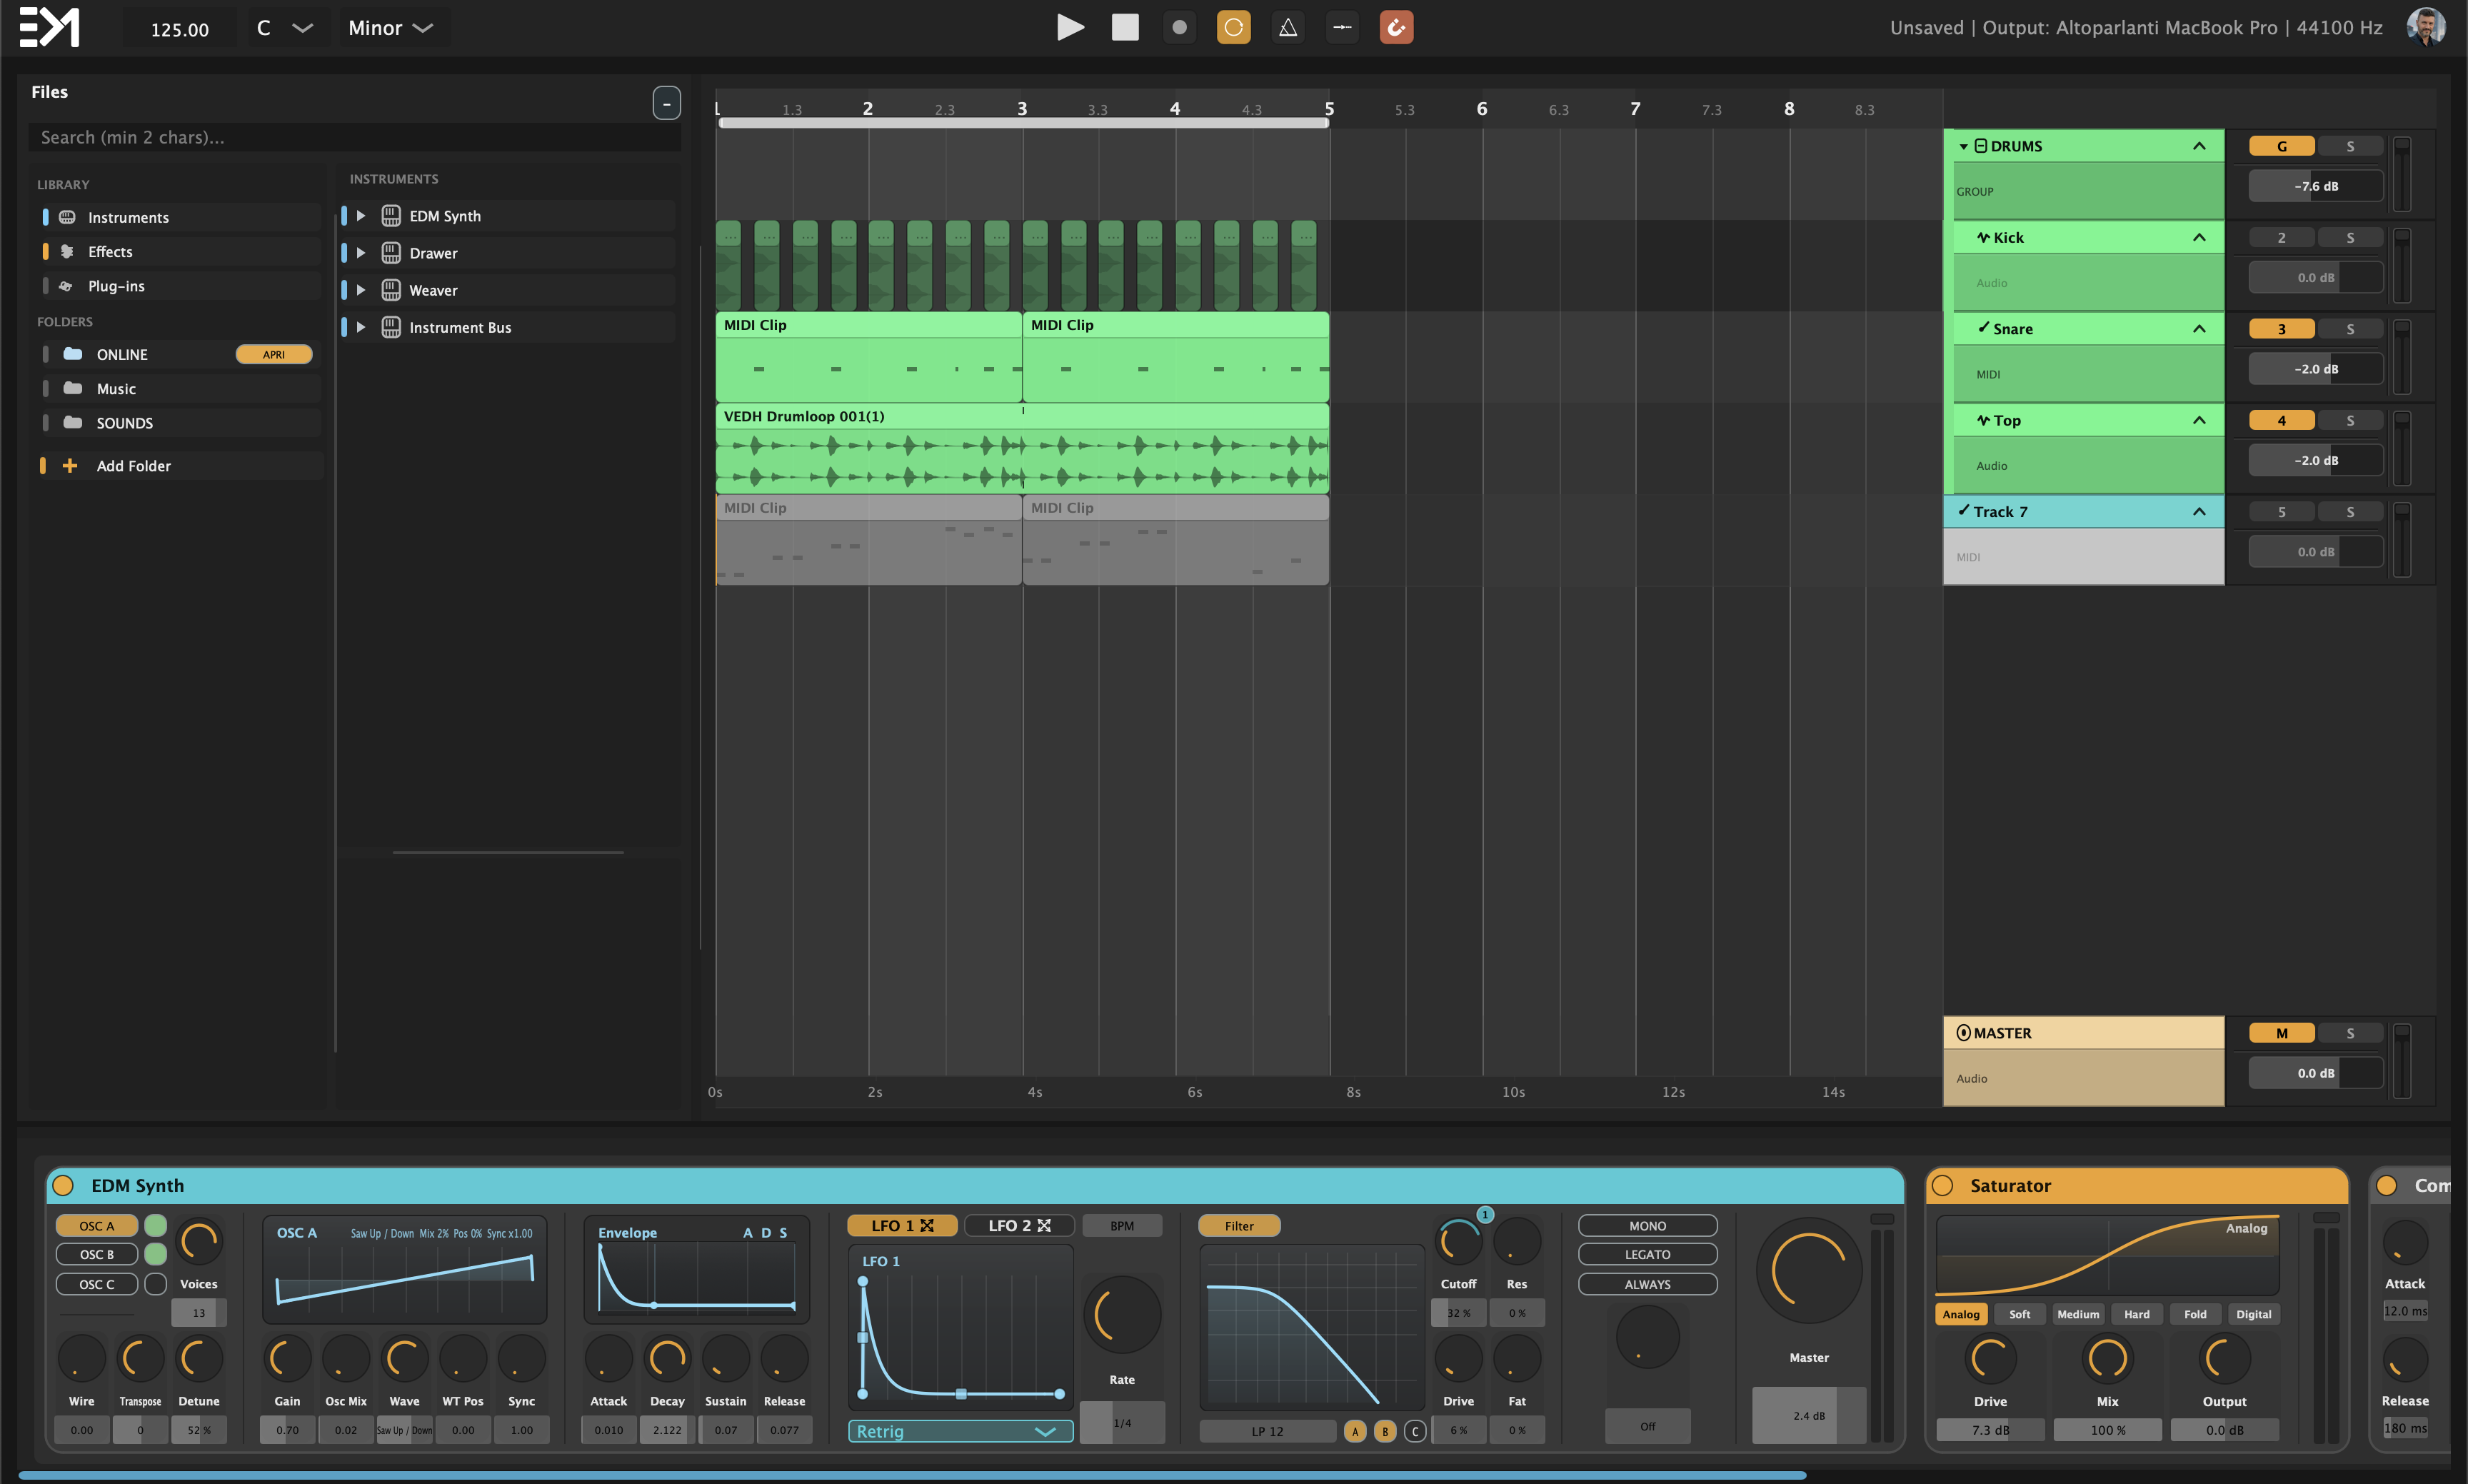Select the Soft saturation mode

tap(2019, 1314)
